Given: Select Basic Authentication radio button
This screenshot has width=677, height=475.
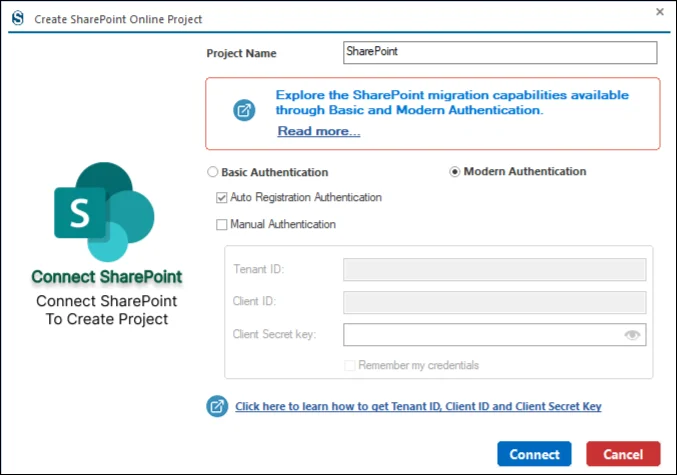Looking at the screenshot, I should pyautogui.click(x=212, y=172).
